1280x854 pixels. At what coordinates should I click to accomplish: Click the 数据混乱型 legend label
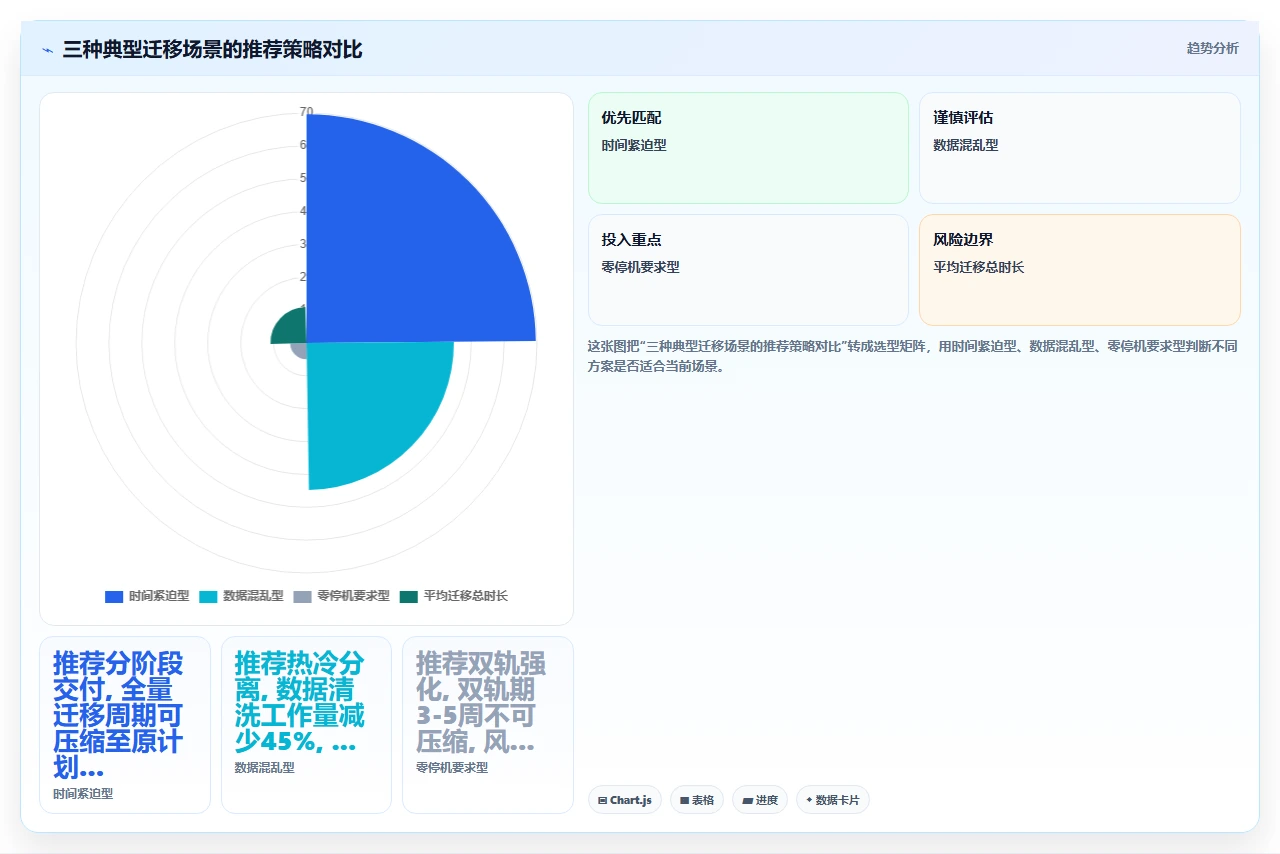[253, 596]
